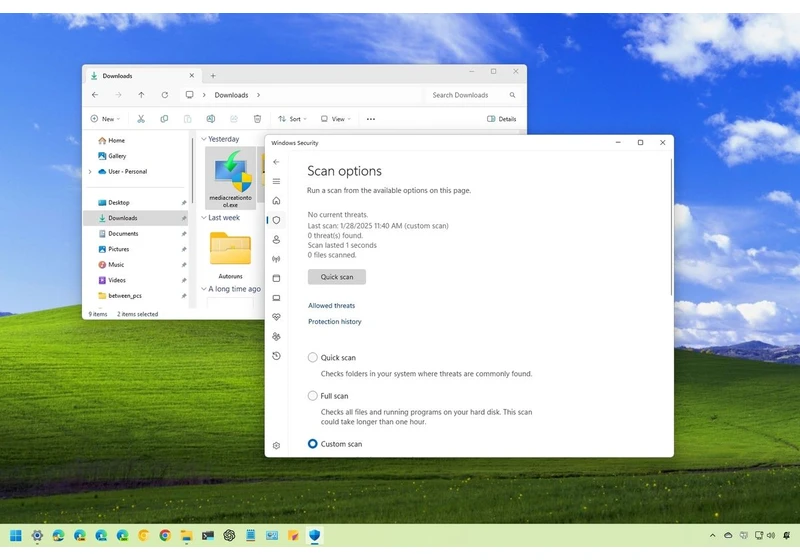Open the Sort dropdown in File Explorer

point(292,119)
